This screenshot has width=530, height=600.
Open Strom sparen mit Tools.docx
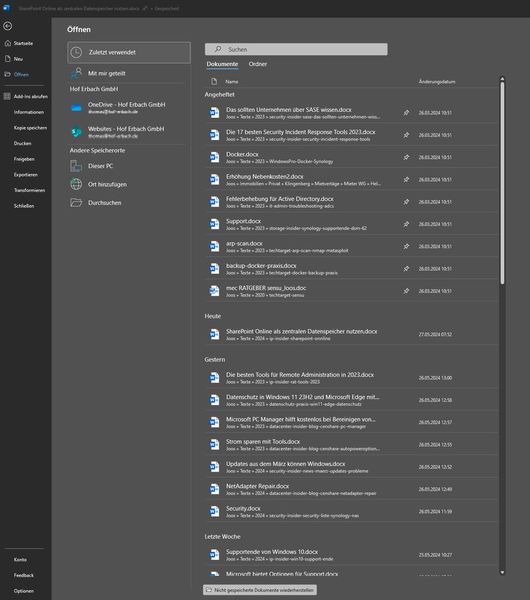(351, 444)
